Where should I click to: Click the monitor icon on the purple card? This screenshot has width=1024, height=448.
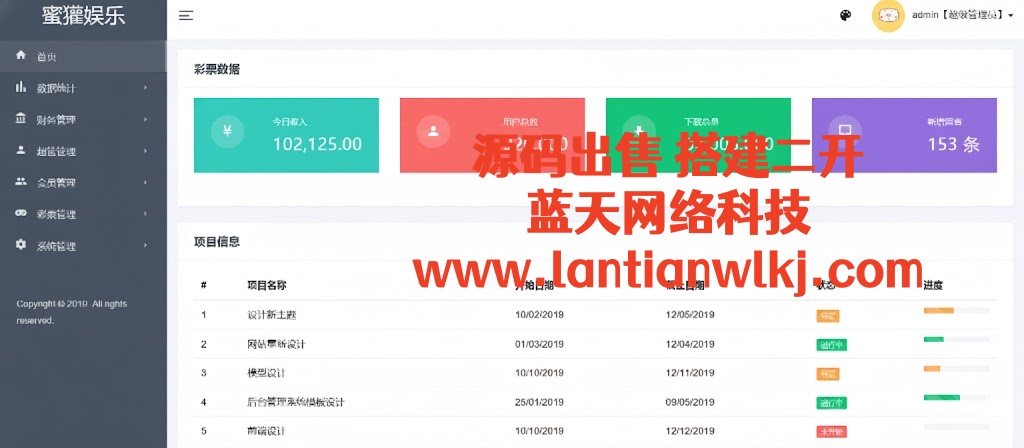[845, 131]
